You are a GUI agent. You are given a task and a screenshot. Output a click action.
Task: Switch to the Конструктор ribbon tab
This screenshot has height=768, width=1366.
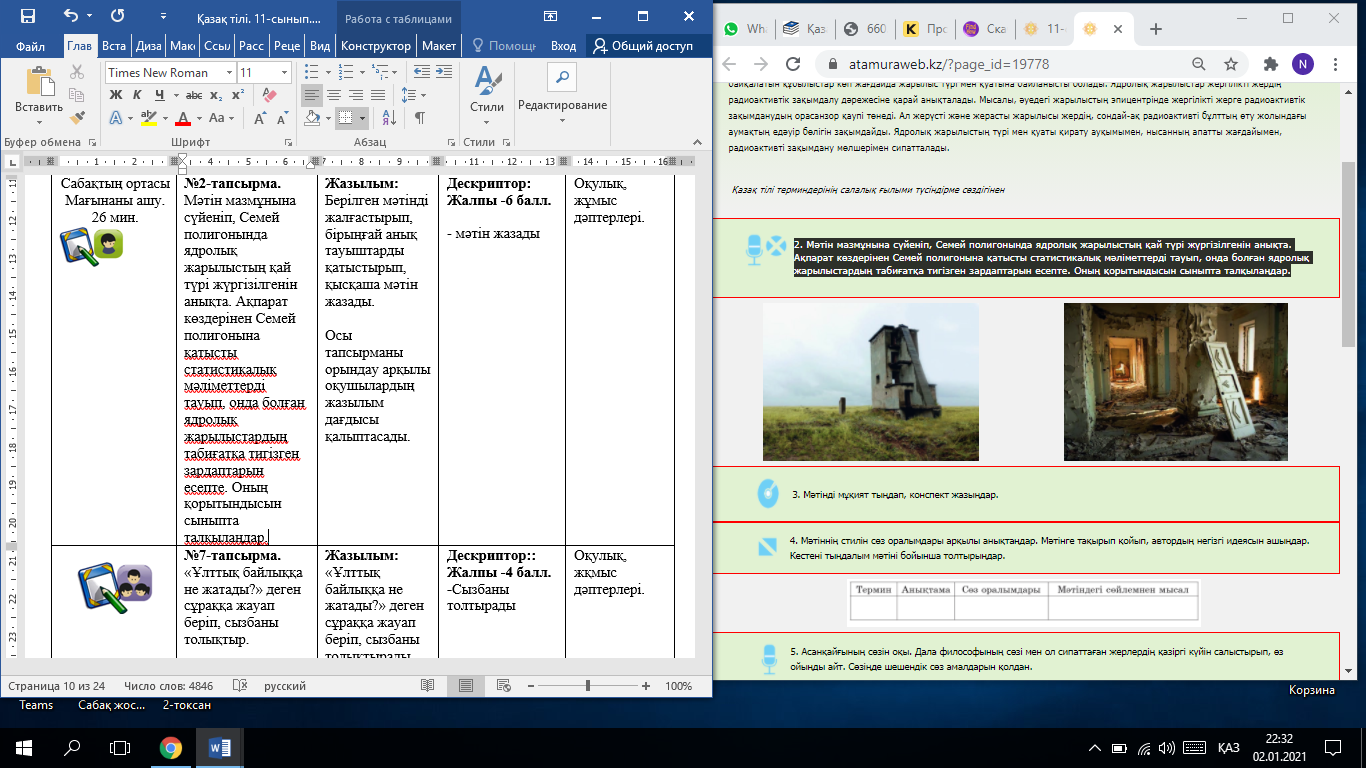(x=375, y=46)
